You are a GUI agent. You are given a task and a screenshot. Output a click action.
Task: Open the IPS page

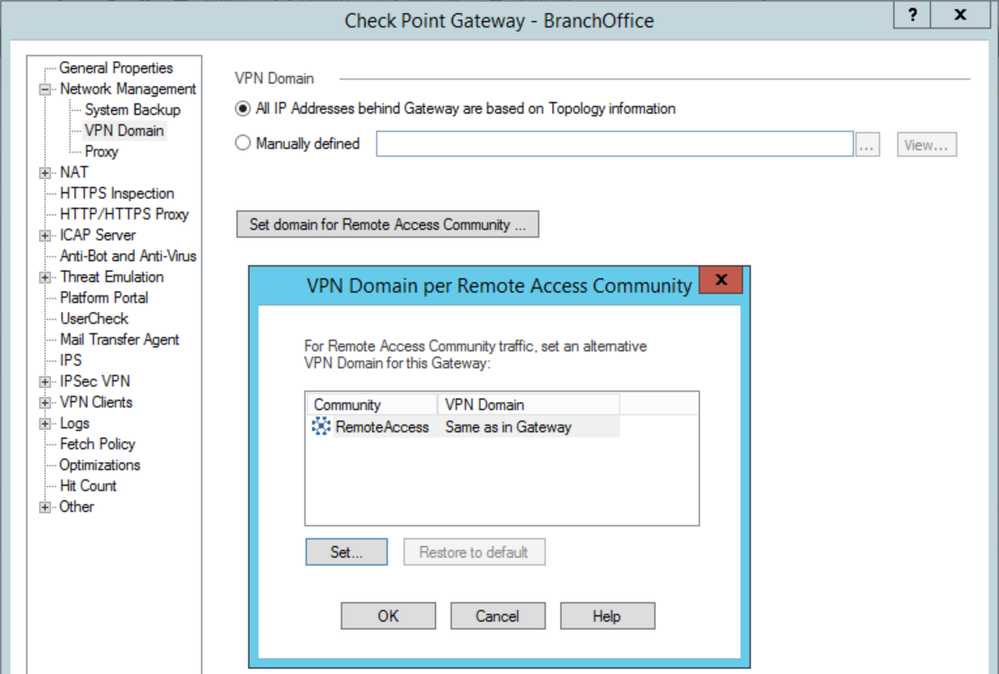click(x=71, y=361)
